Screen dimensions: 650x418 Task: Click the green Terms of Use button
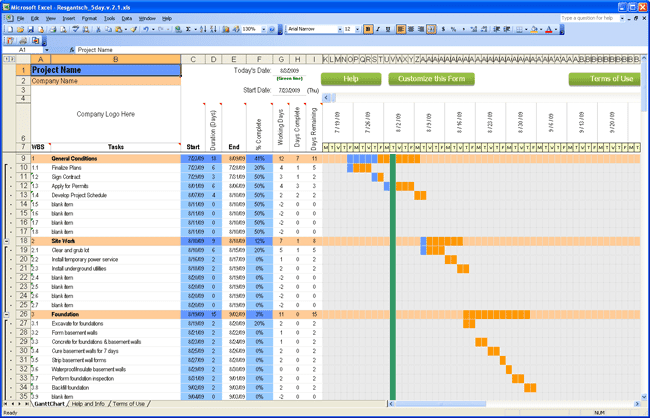[605, 79]
